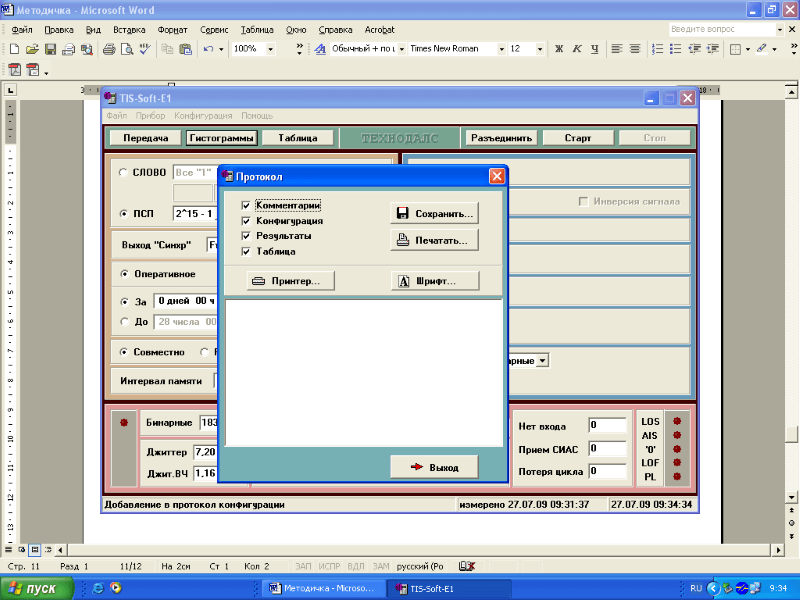Screen dimensions: 800x600
Task: Toggle bold (Ж) formatting in Word
Action: point(559,49)
